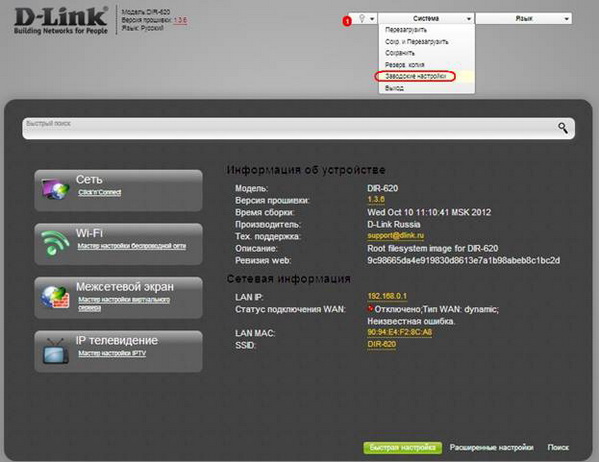Select Выход to log out
The height and width of the screenshot is (462, 599).
click(x=394, y=88)
